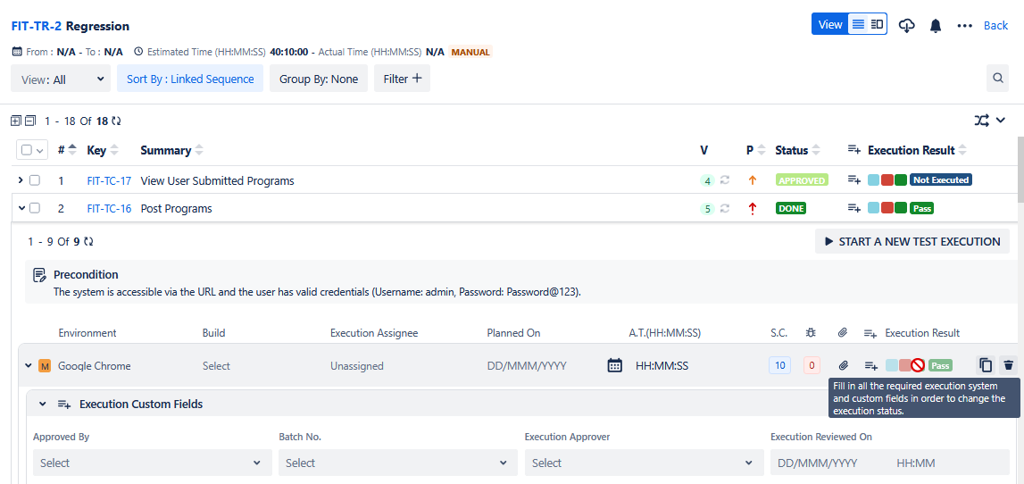Delete the Google Chrome execution with trash icon
The height and width of the screenshot is (484, 1024).
(x=1008, y=366)
